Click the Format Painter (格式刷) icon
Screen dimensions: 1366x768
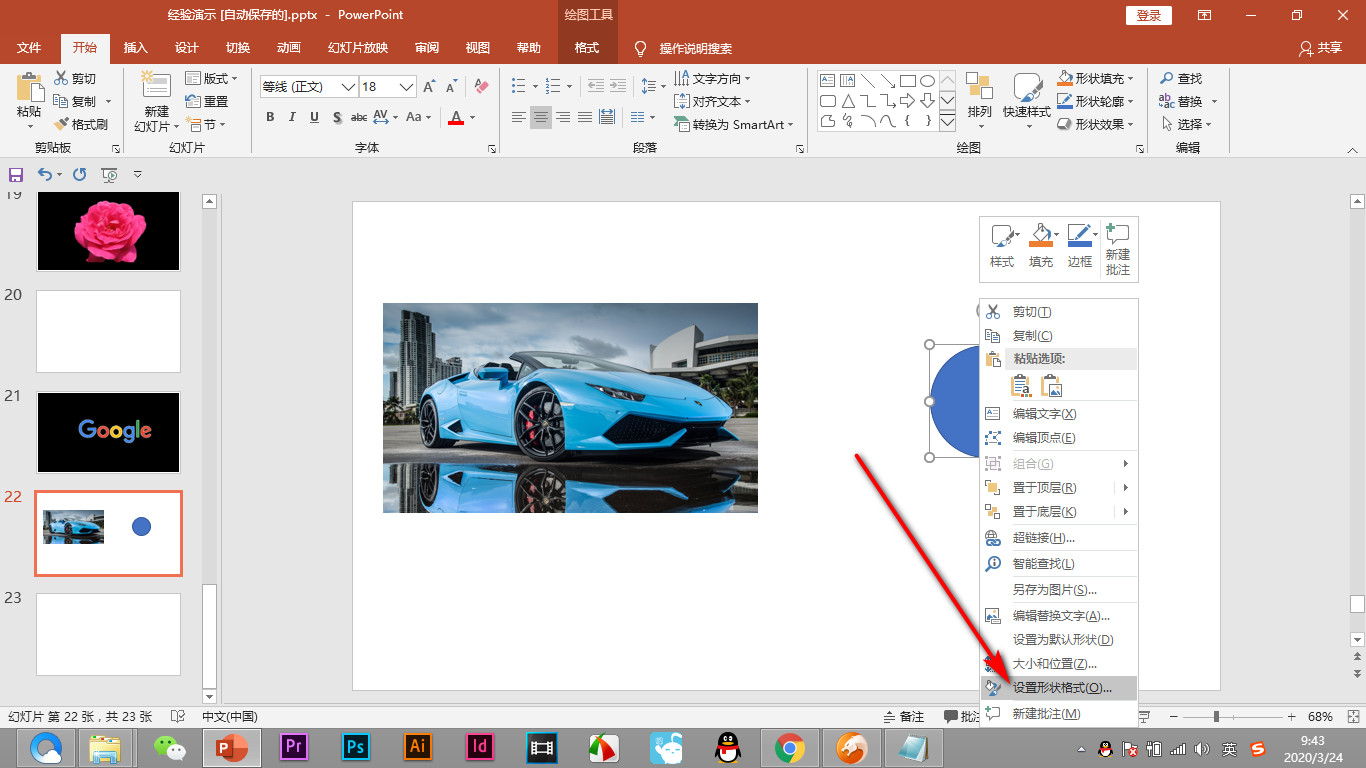(60, 124)
